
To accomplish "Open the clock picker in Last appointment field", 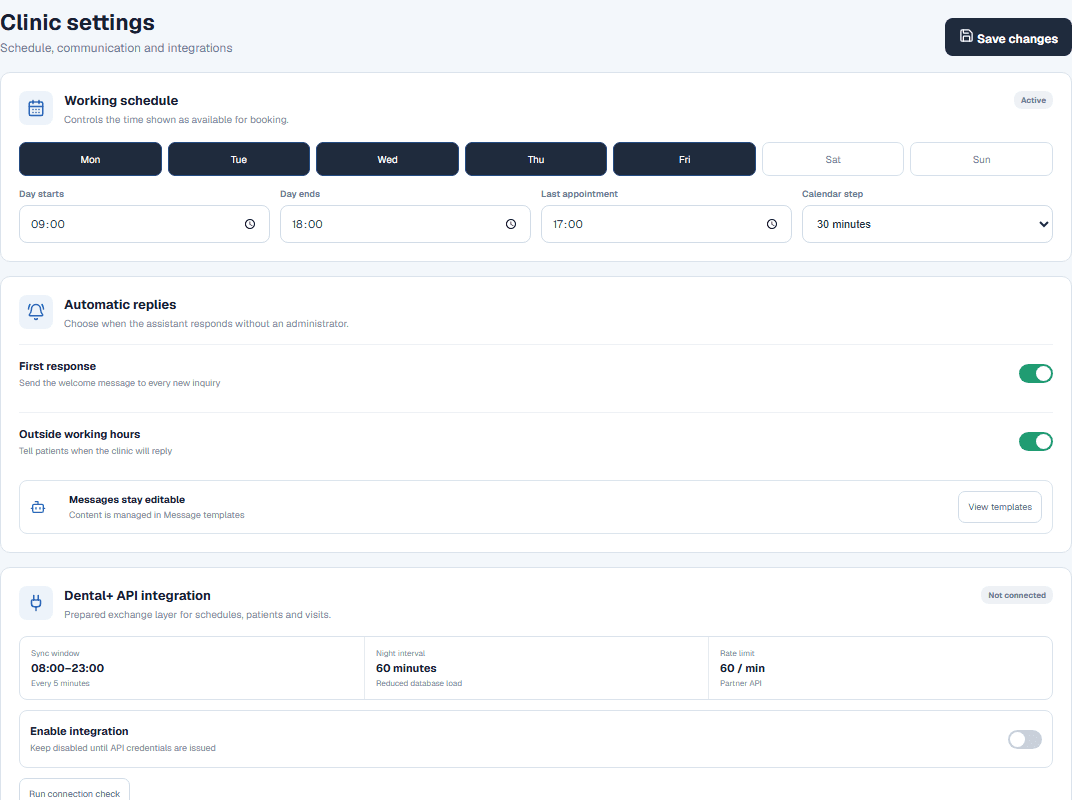I will pos(772,224).
